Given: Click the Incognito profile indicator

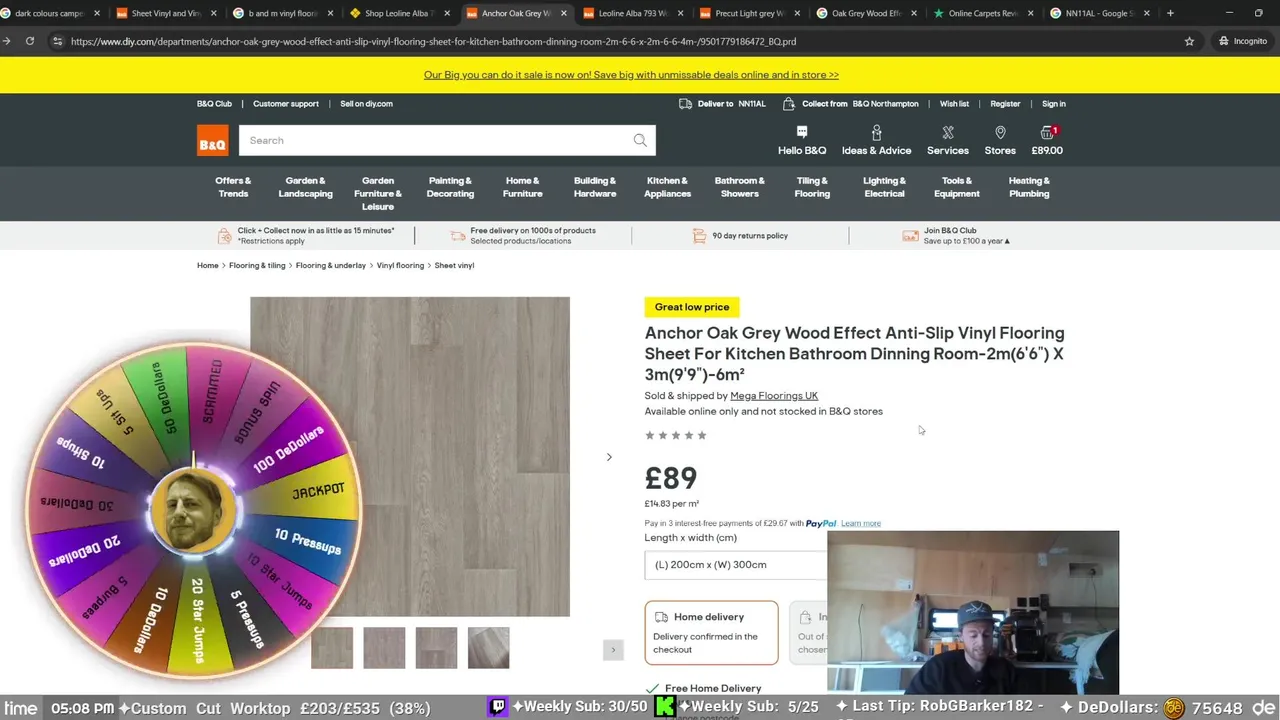Looking at the screenshot, I should click(x=1243, y=41).
